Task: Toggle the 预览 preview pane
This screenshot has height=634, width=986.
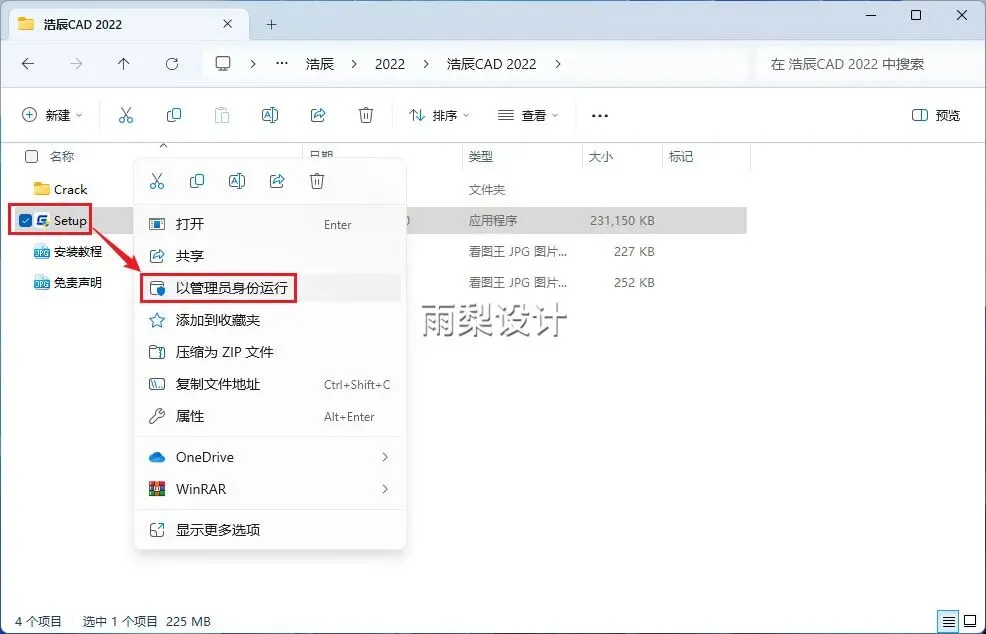Action: pos(936,115)
